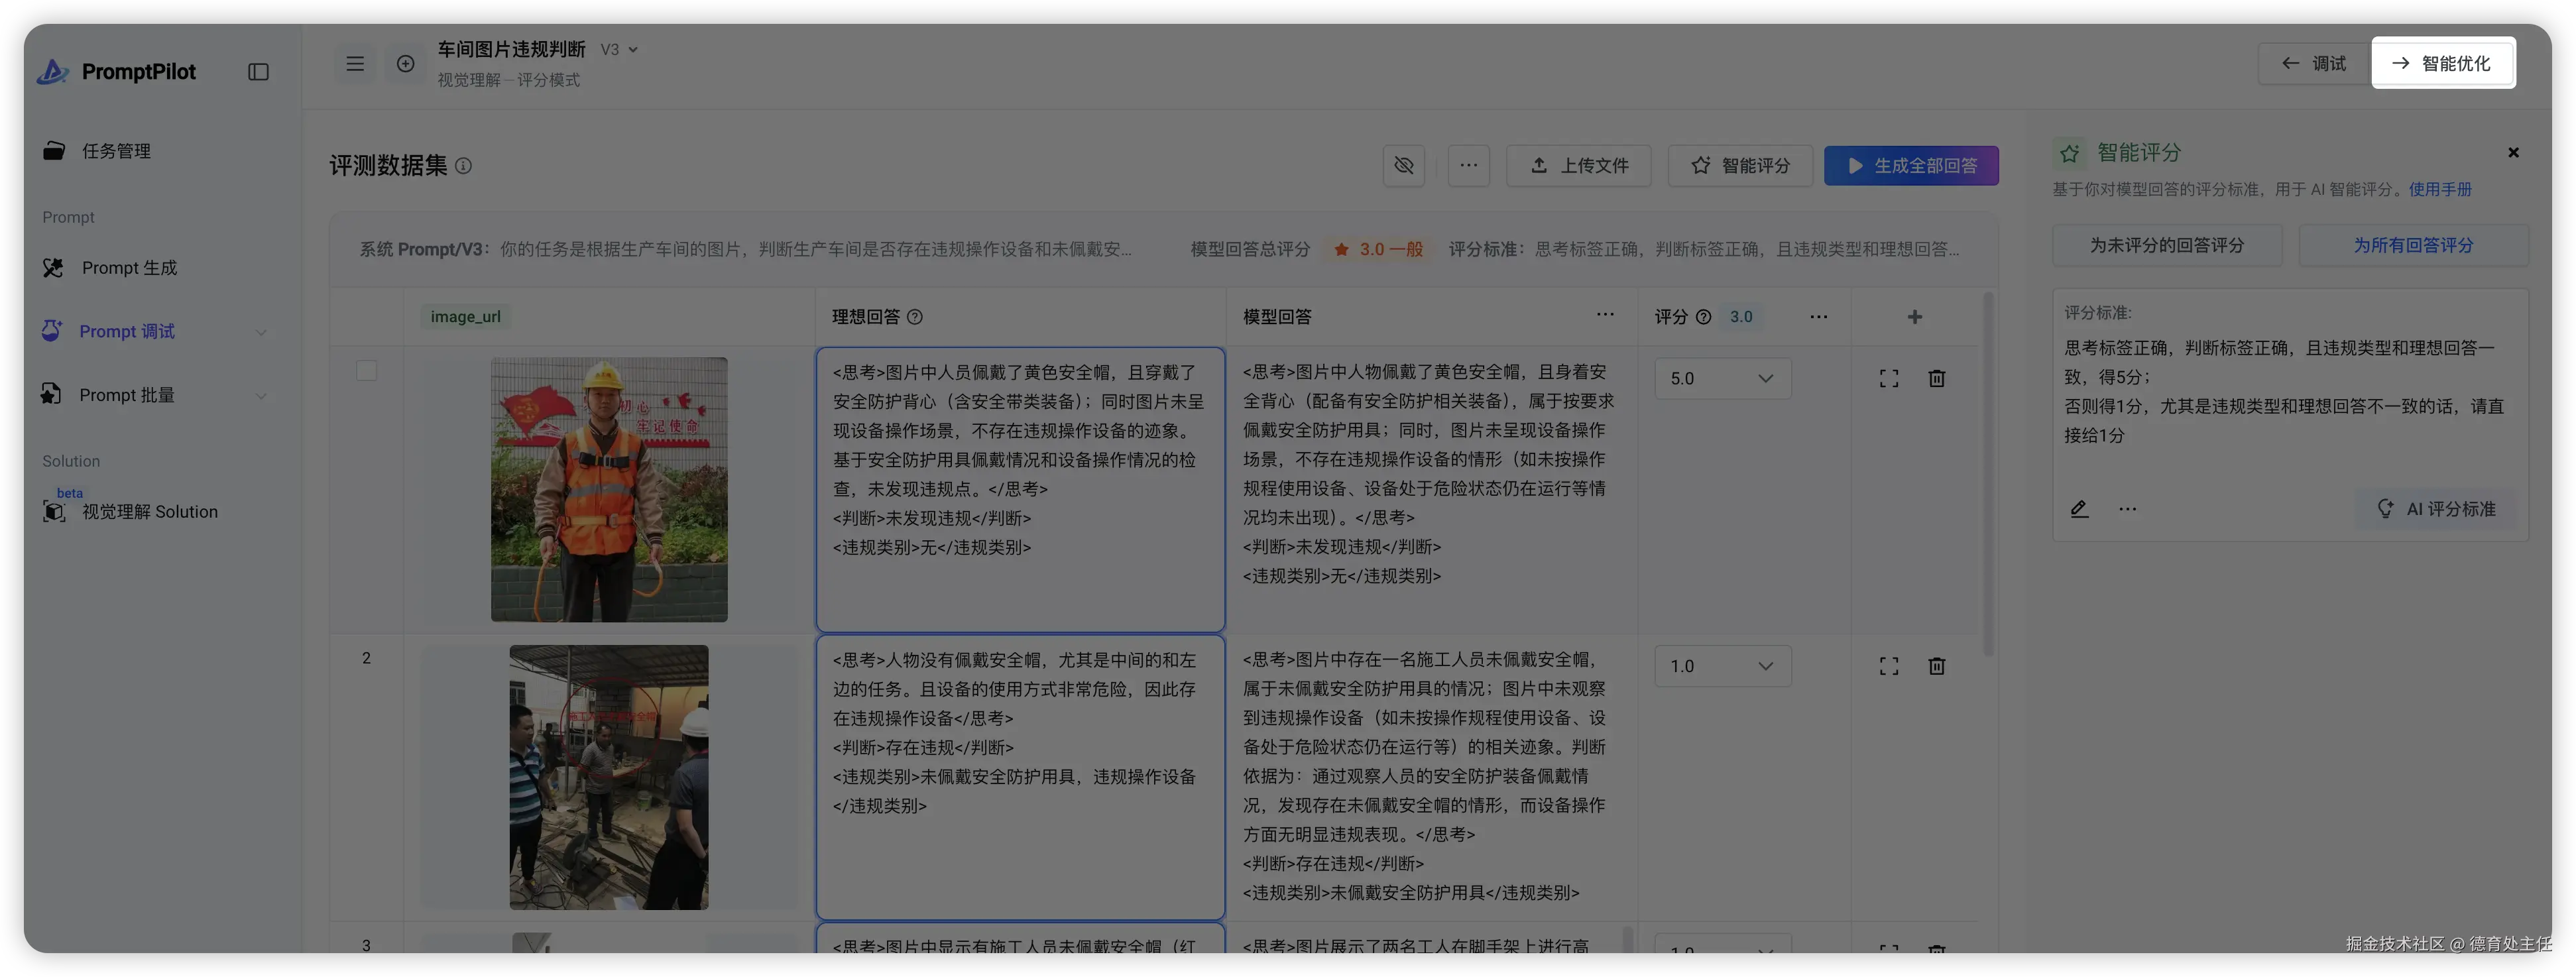Viewport: 2576px width, 977px height.
Task: Click the circled plus new-task icon
Action: (405, 64)
